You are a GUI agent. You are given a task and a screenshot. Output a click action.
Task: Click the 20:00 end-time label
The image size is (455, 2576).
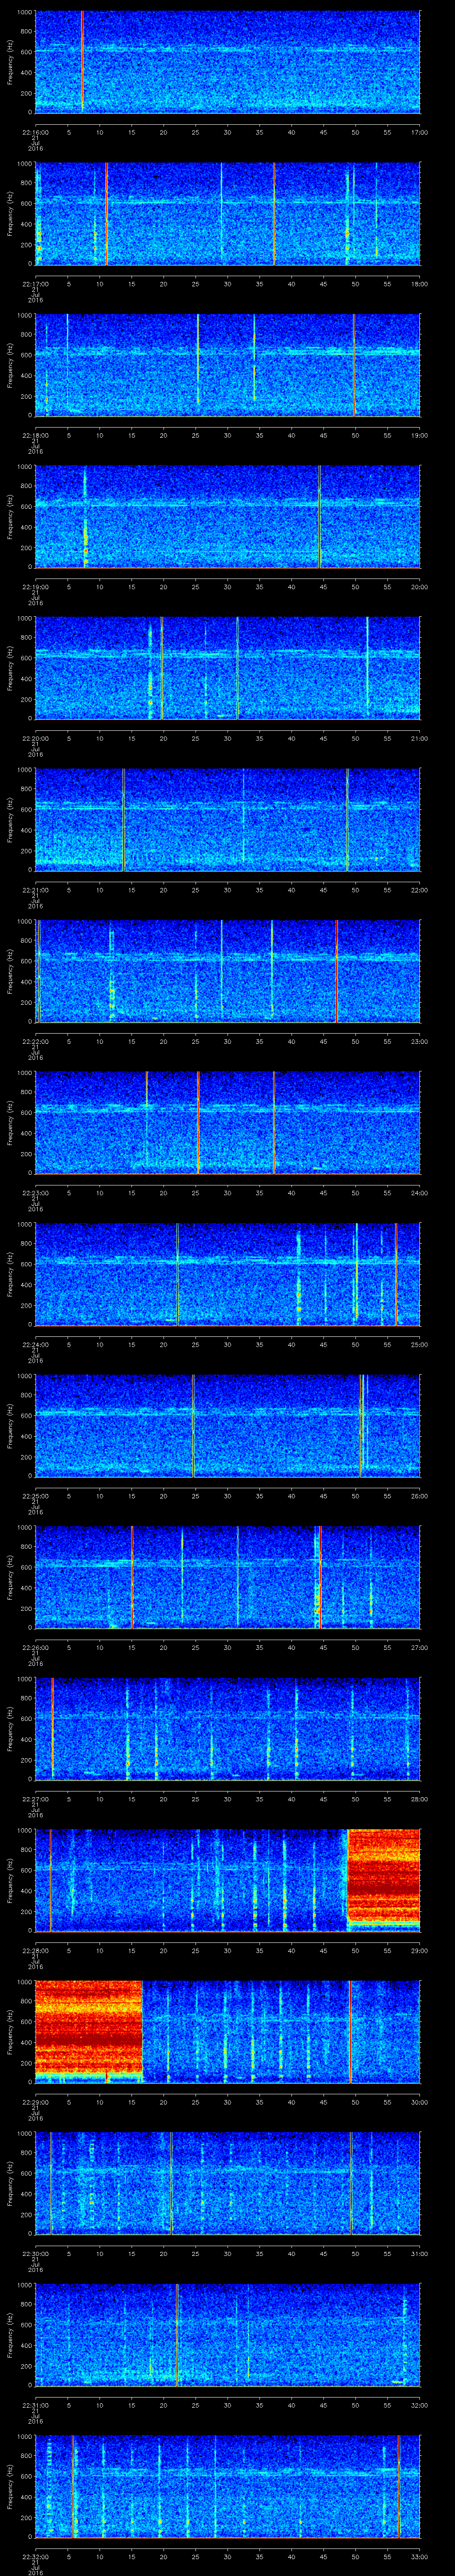(x=419, y=586)
